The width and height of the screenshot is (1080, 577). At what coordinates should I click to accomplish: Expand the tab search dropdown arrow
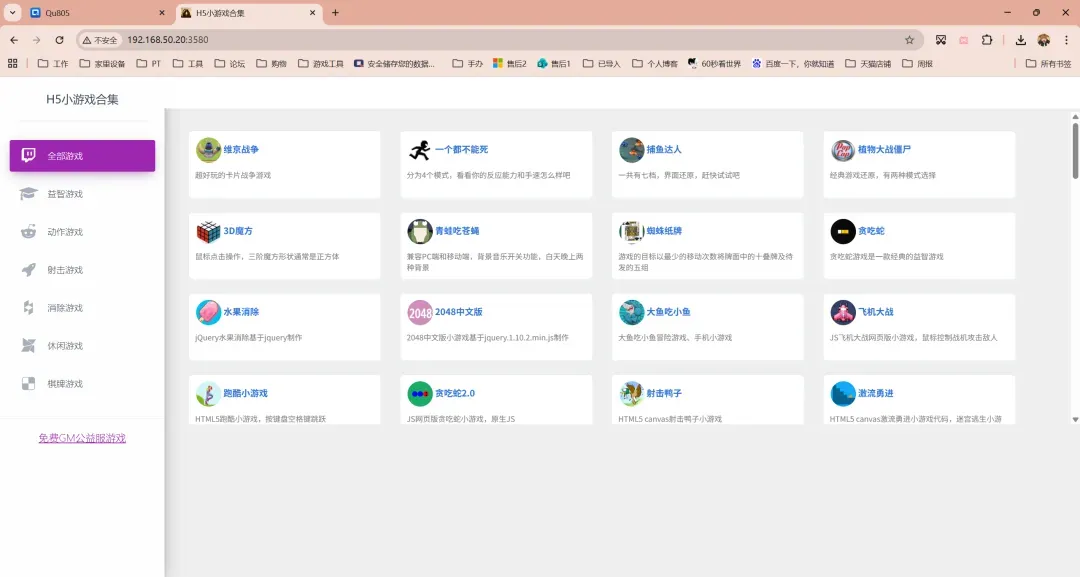pyautogui.click(x=12, y=13)
